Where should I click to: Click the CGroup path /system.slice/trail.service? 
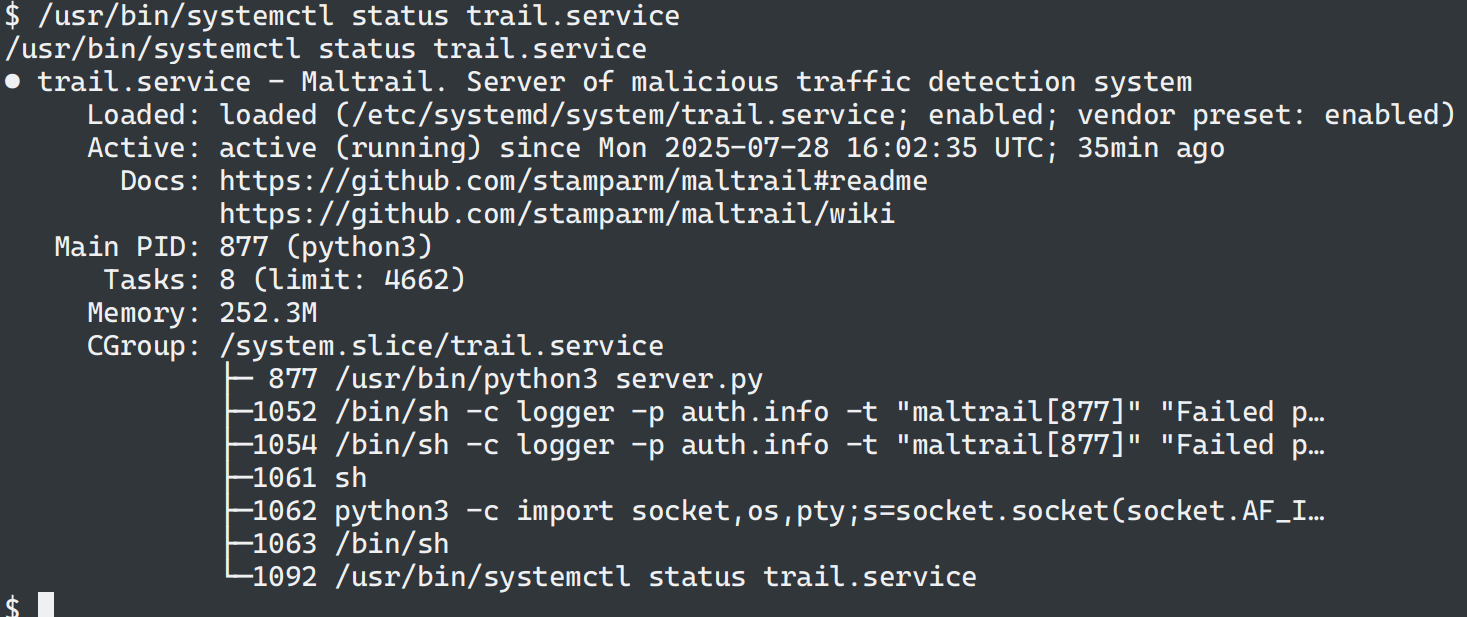[x=441, y=346]
